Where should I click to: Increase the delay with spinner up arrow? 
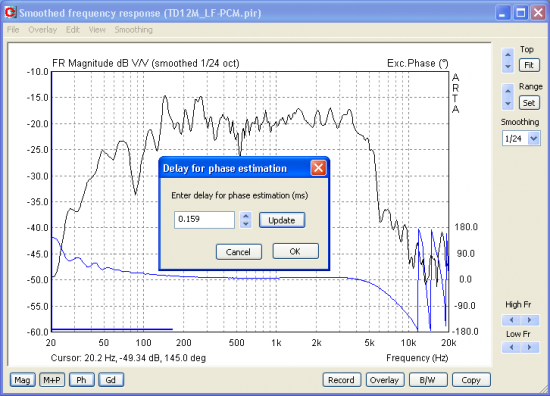coord(246,216)
